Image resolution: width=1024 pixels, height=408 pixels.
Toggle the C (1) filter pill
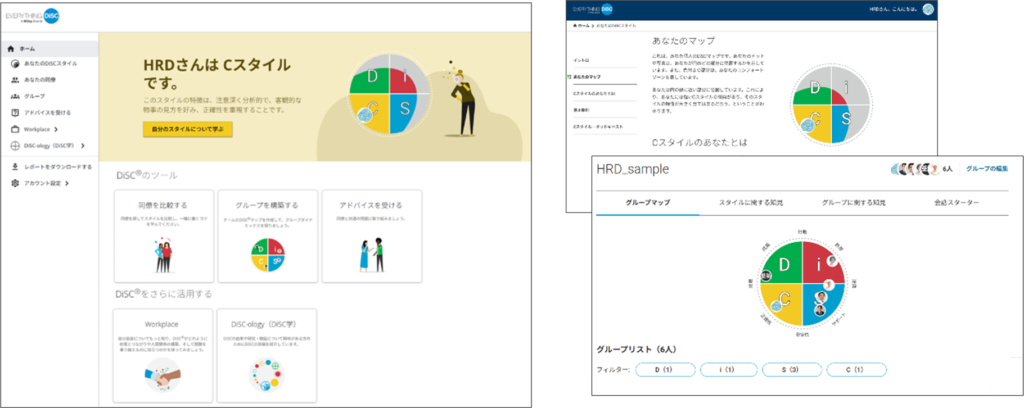point(856,370)
